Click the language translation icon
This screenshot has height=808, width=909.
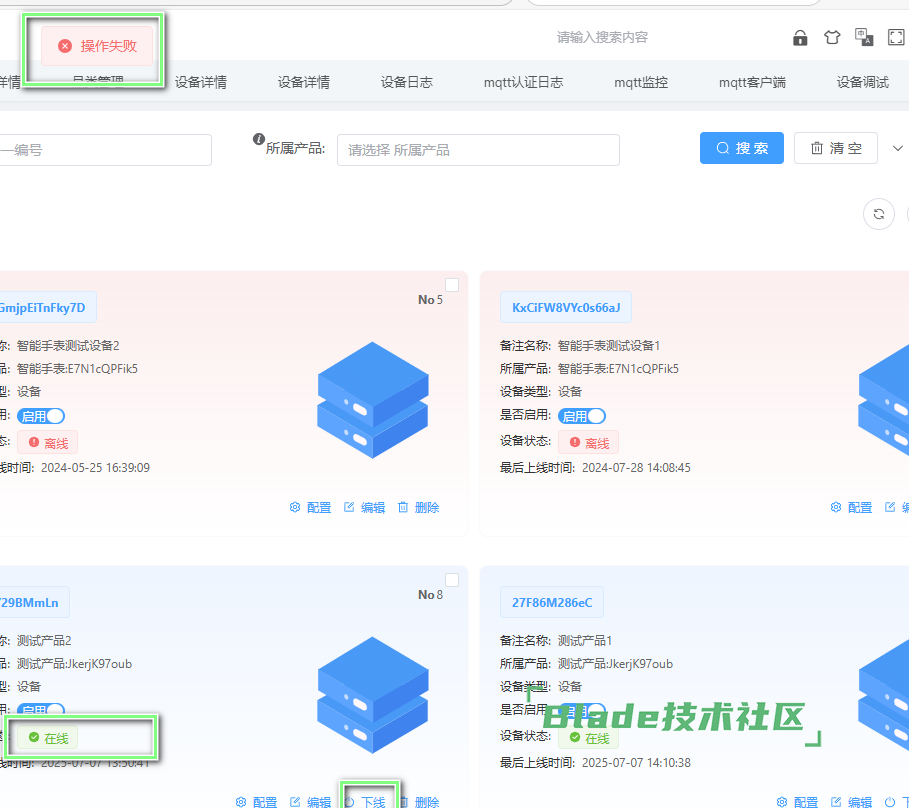tap(864, 38)
